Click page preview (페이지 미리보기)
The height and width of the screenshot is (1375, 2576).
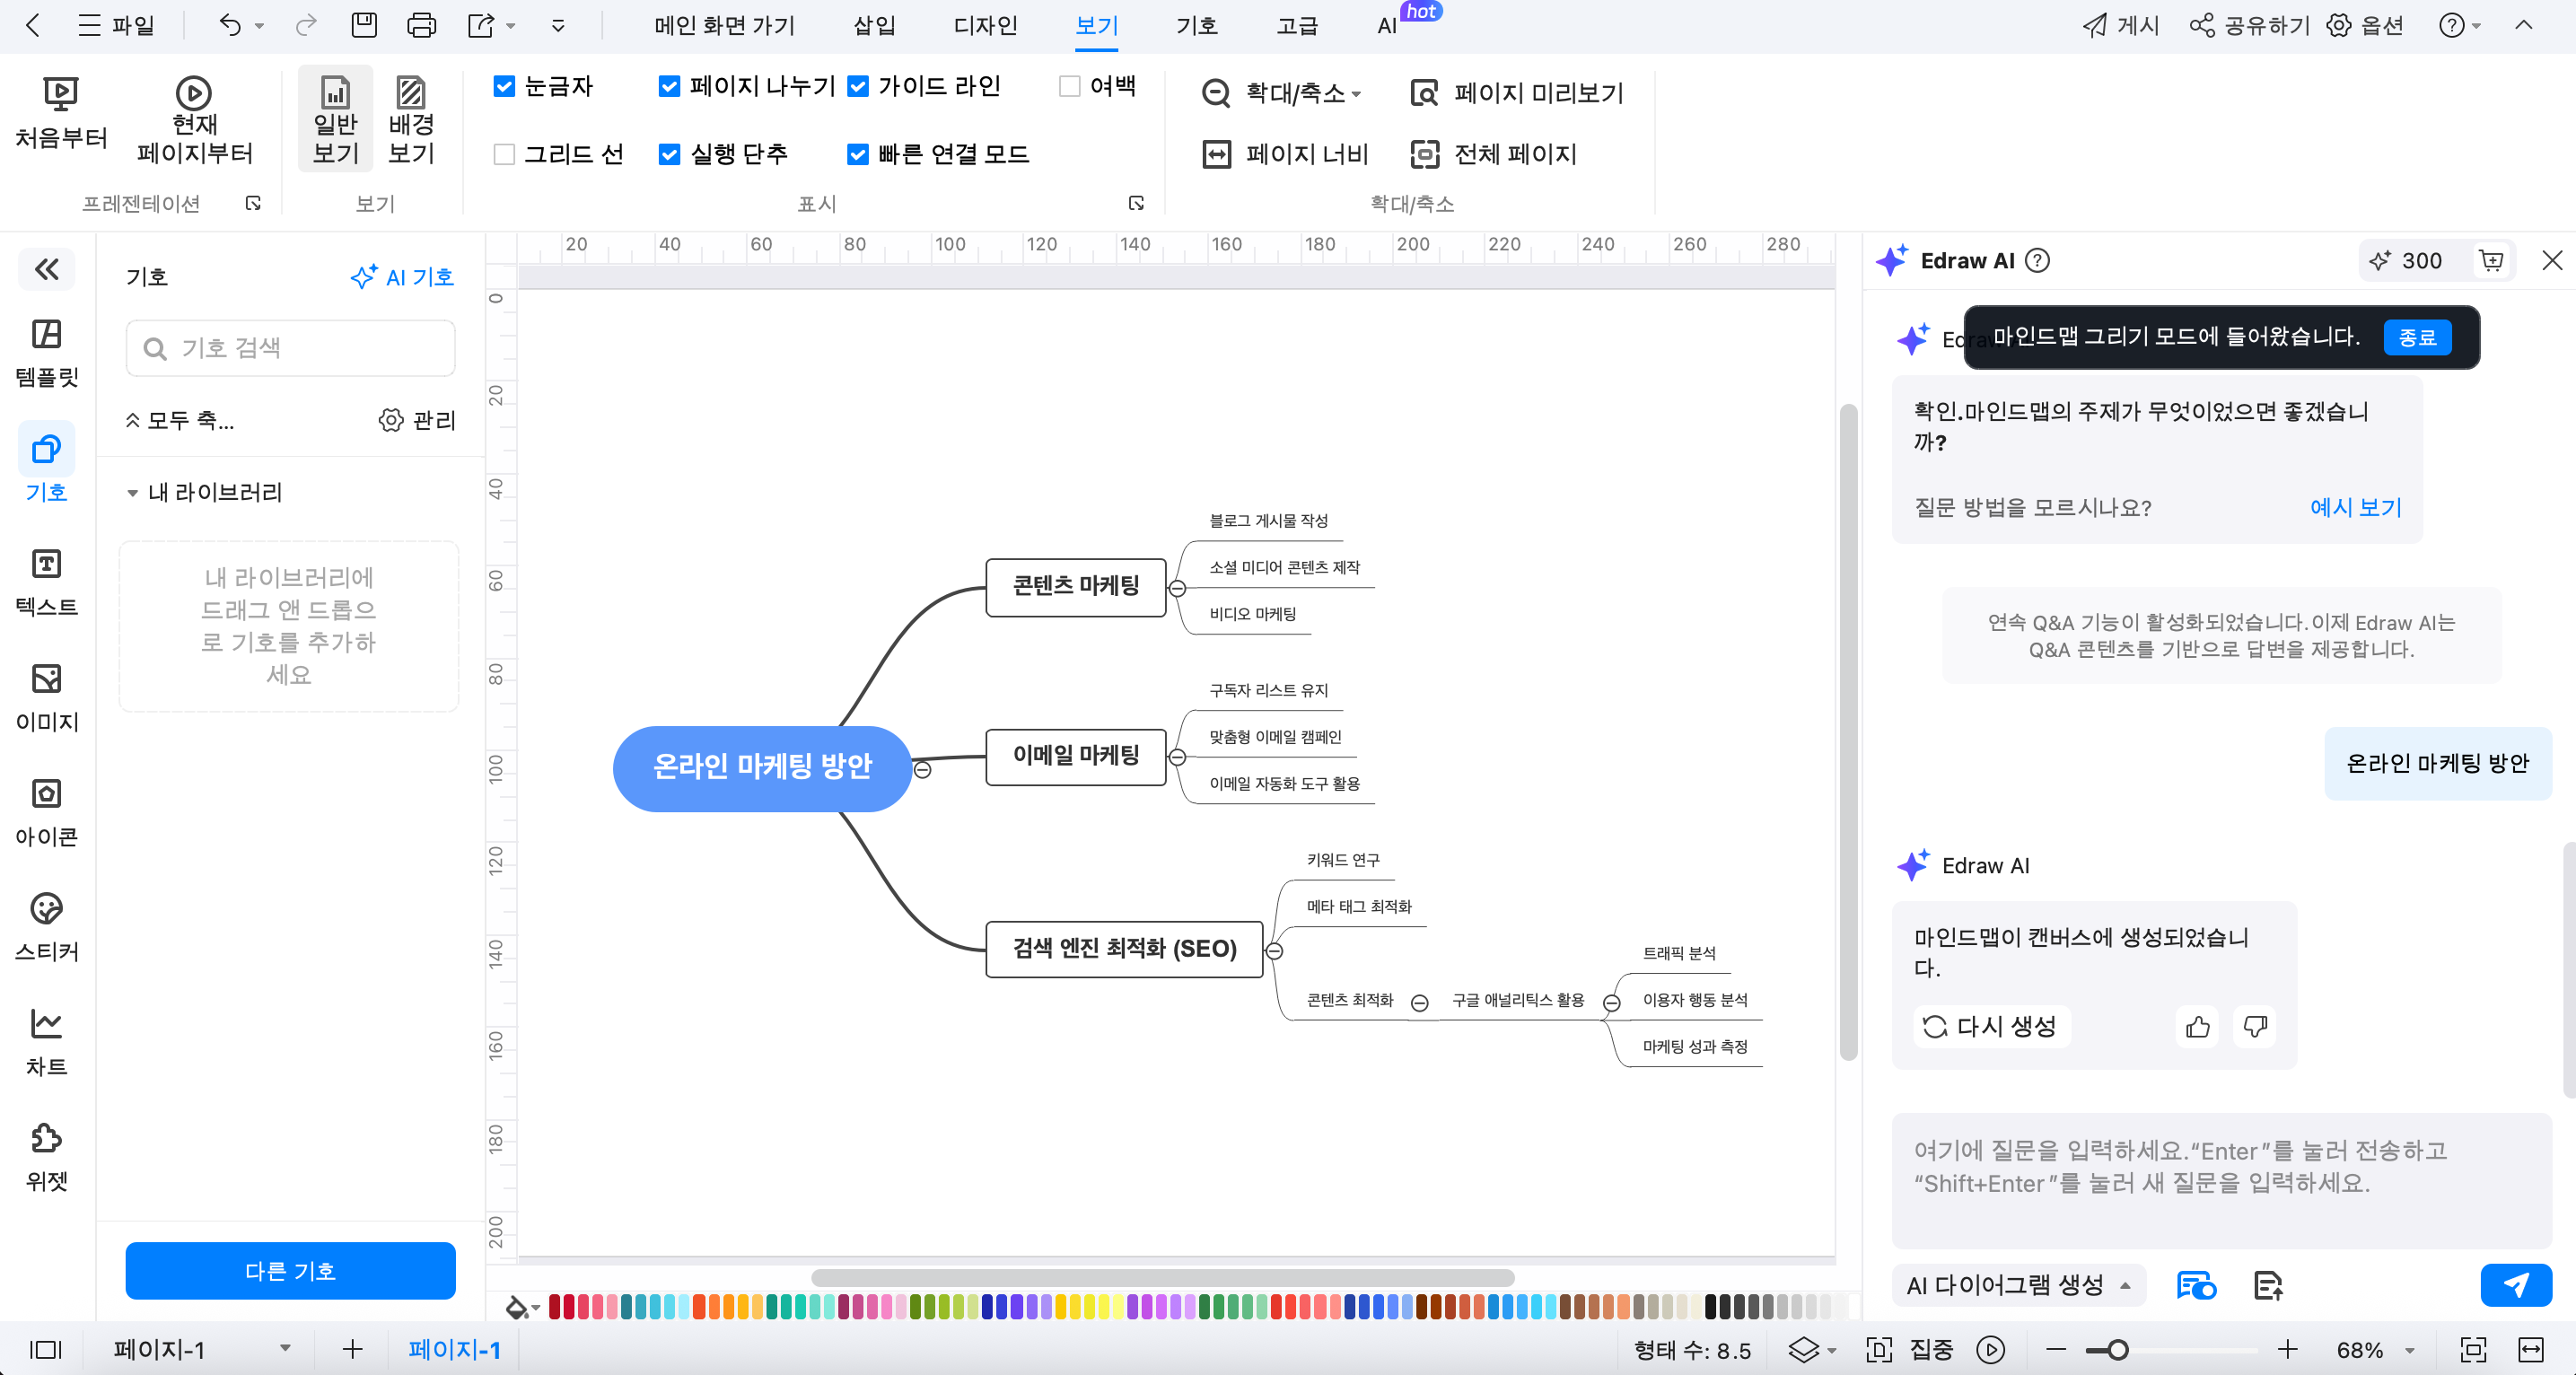1516,93
